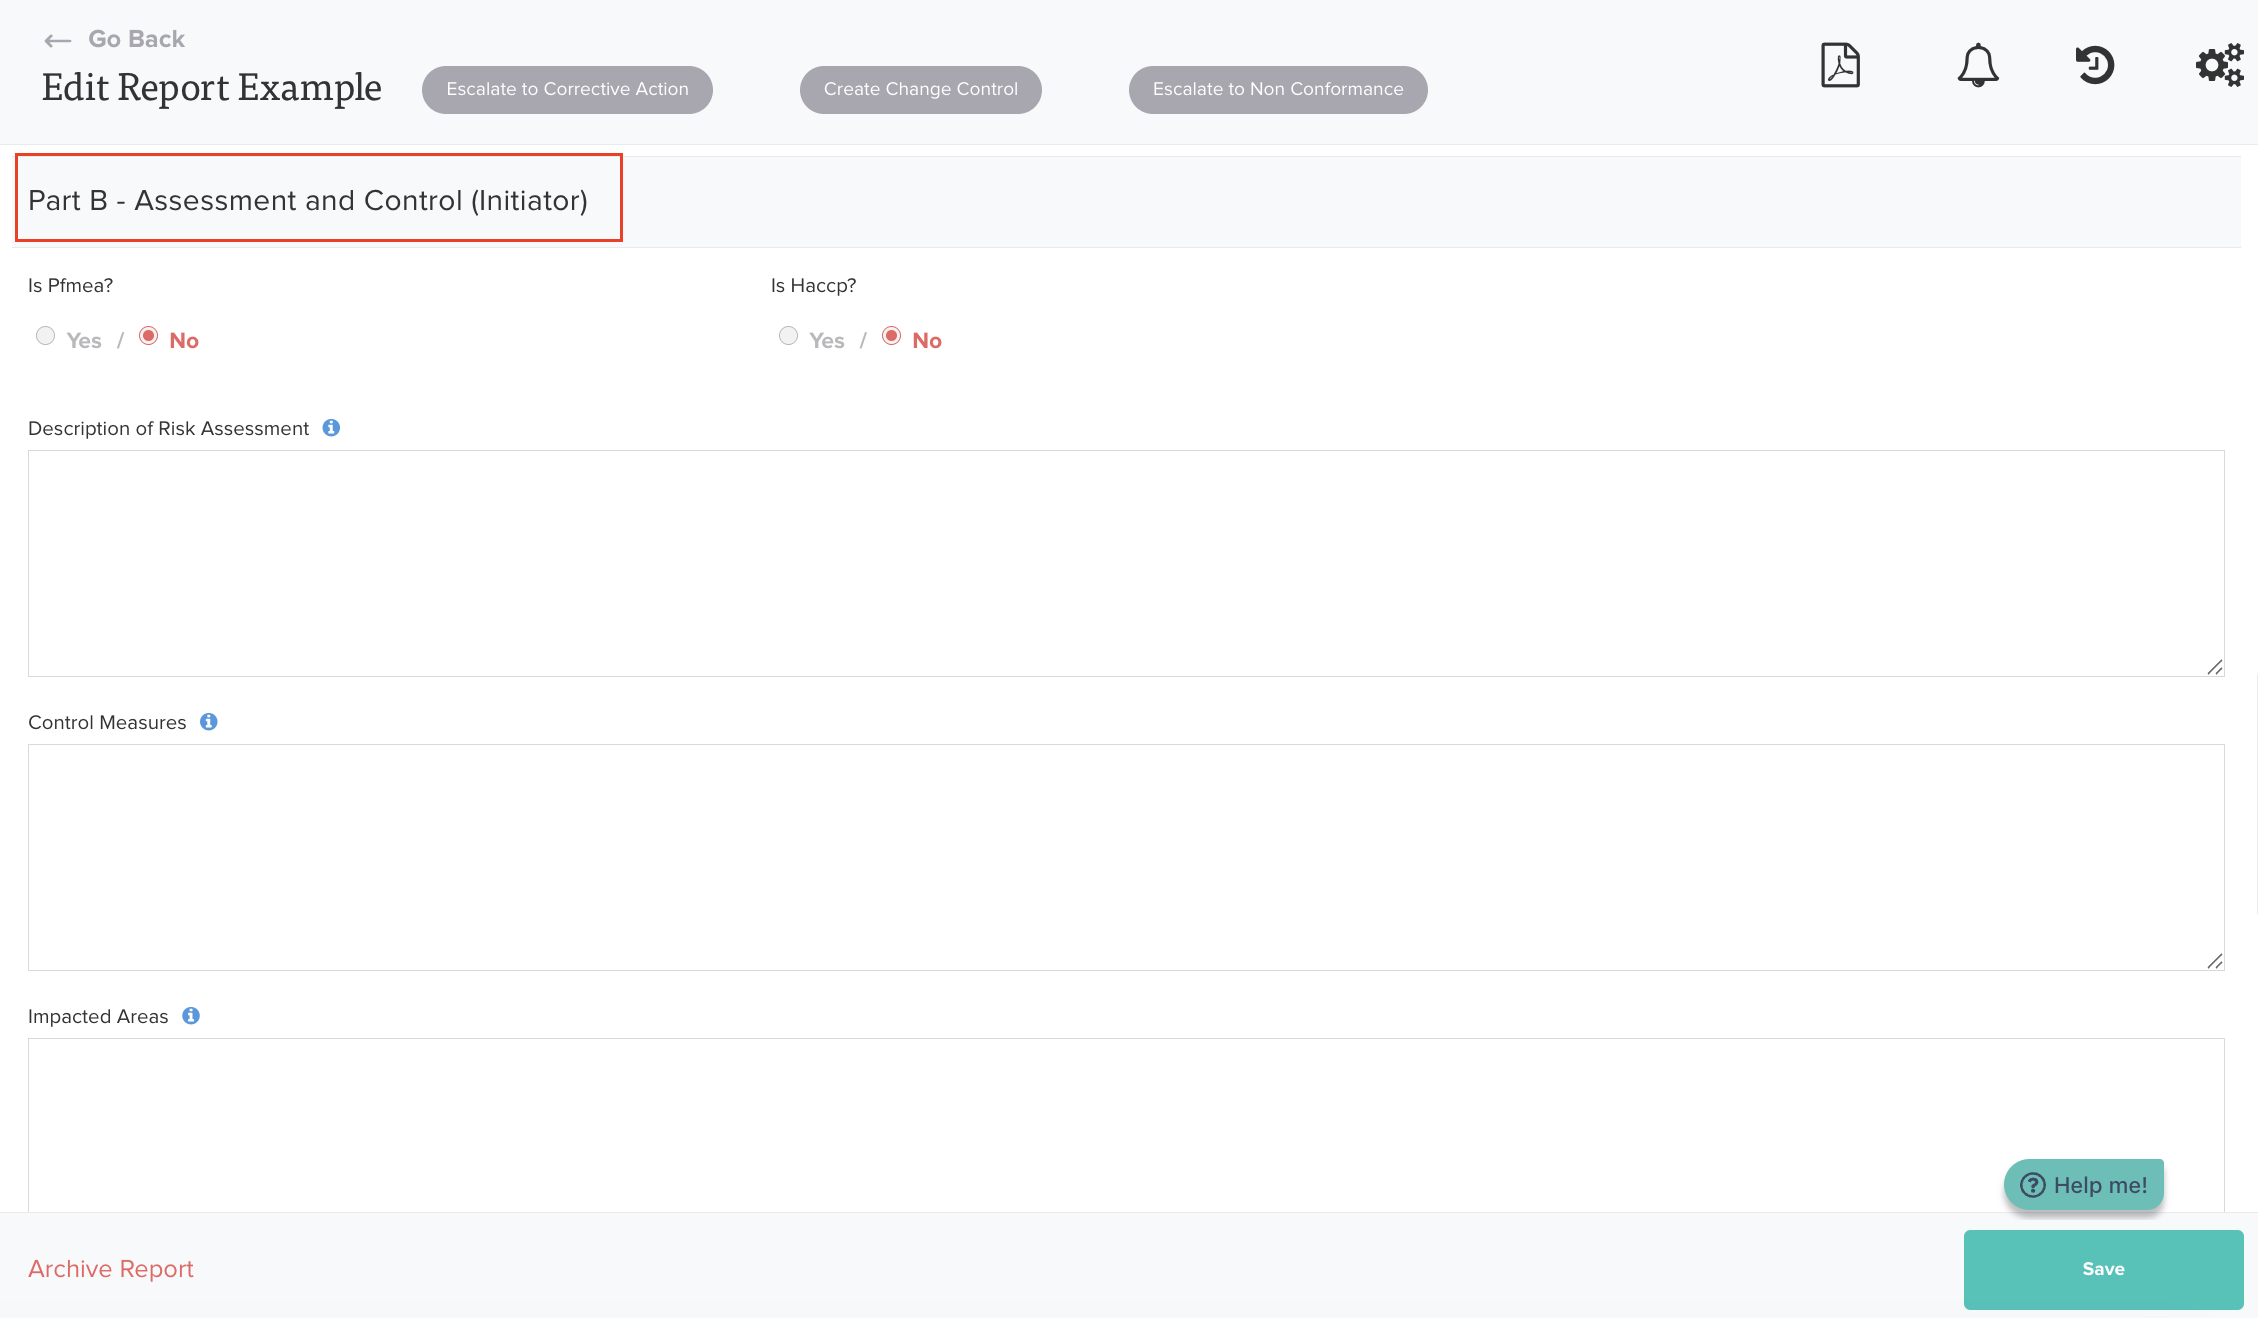Save the report
The width and height of the screenshot is (2258, 1318).
[2103, 1269]
